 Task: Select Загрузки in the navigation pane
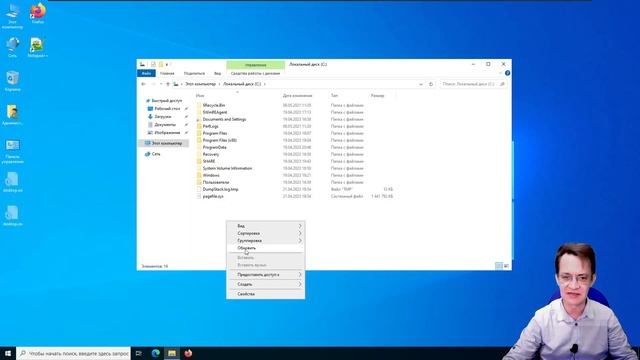point(162,117)
